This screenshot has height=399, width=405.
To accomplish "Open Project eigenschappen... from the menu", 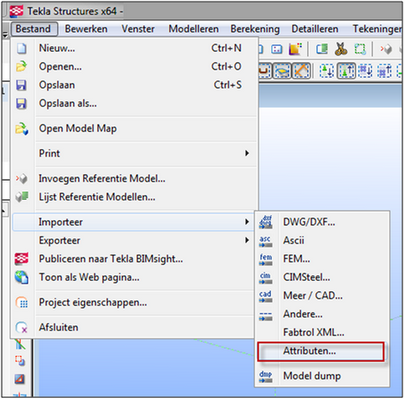I will pos(134,303).
